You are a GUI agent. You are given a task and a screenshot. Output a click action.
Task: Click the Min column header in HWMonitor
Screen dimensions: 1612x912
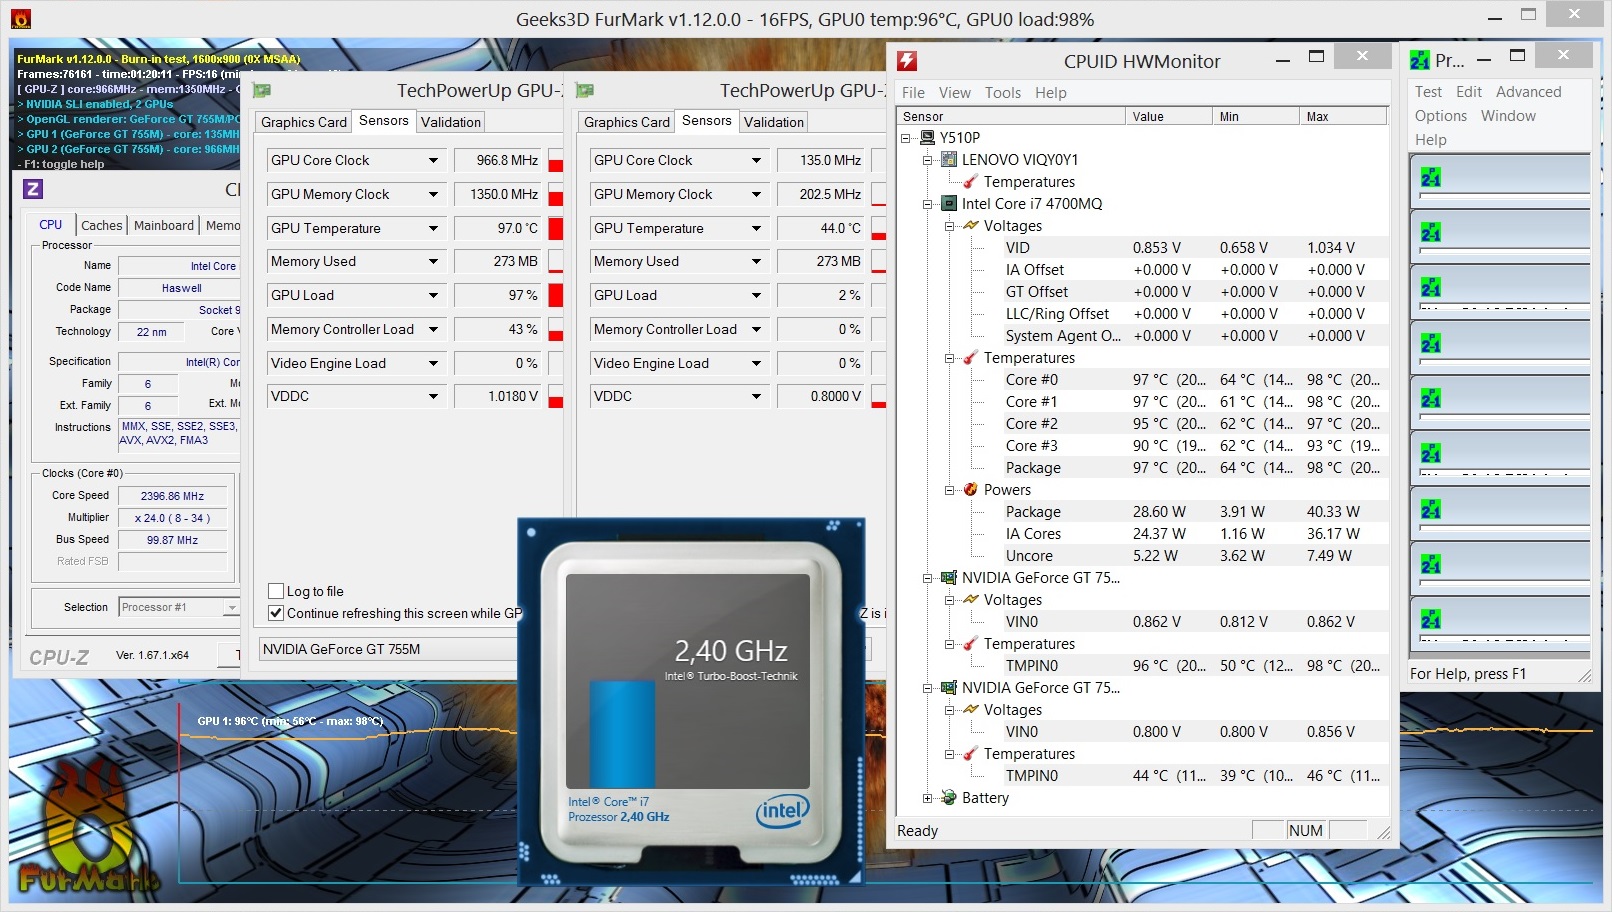coord(1255,117)
